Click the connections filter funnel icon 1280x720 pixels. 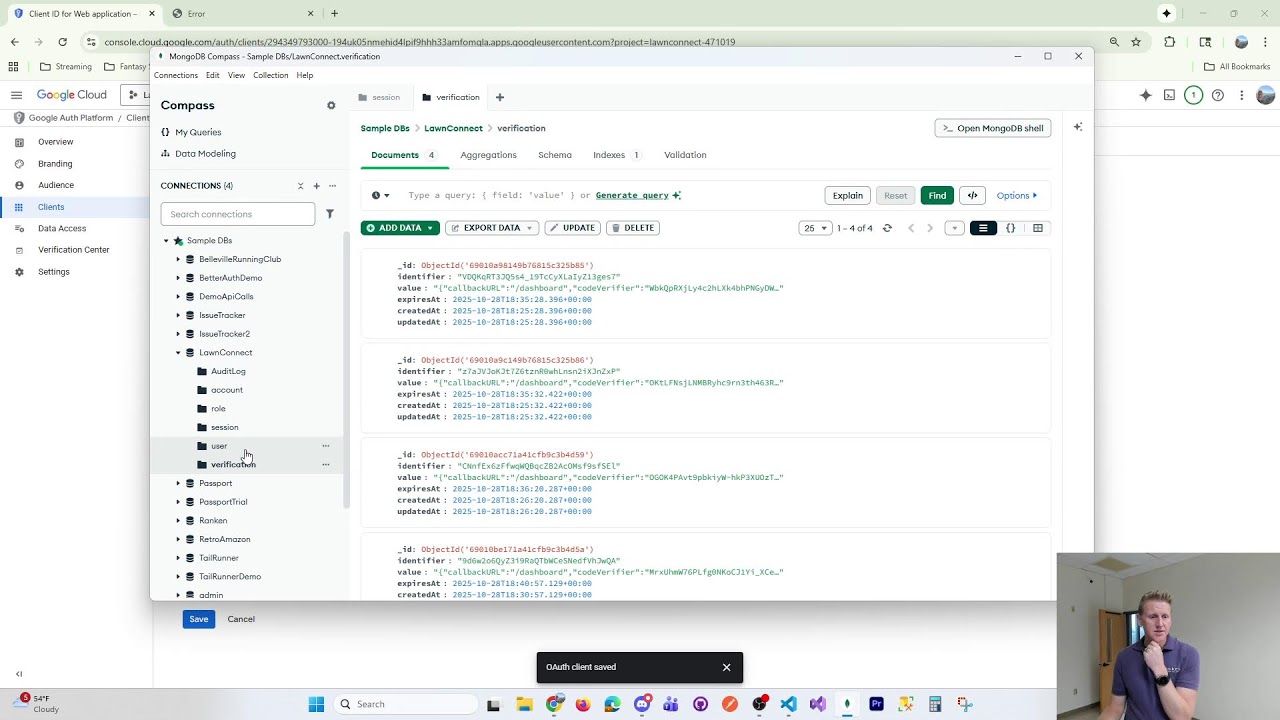point(330,214)
